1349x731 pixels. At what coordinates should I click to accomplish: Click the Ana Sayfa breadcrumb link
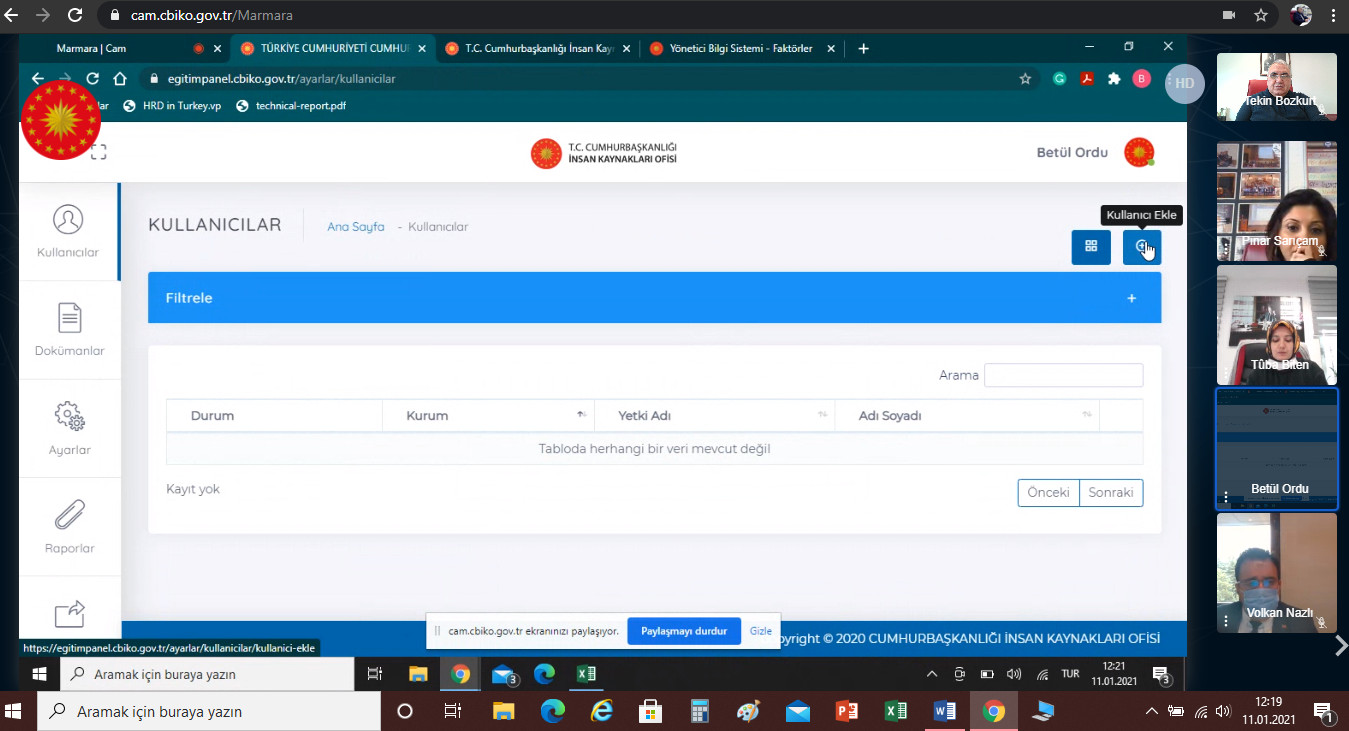[355, 227]
